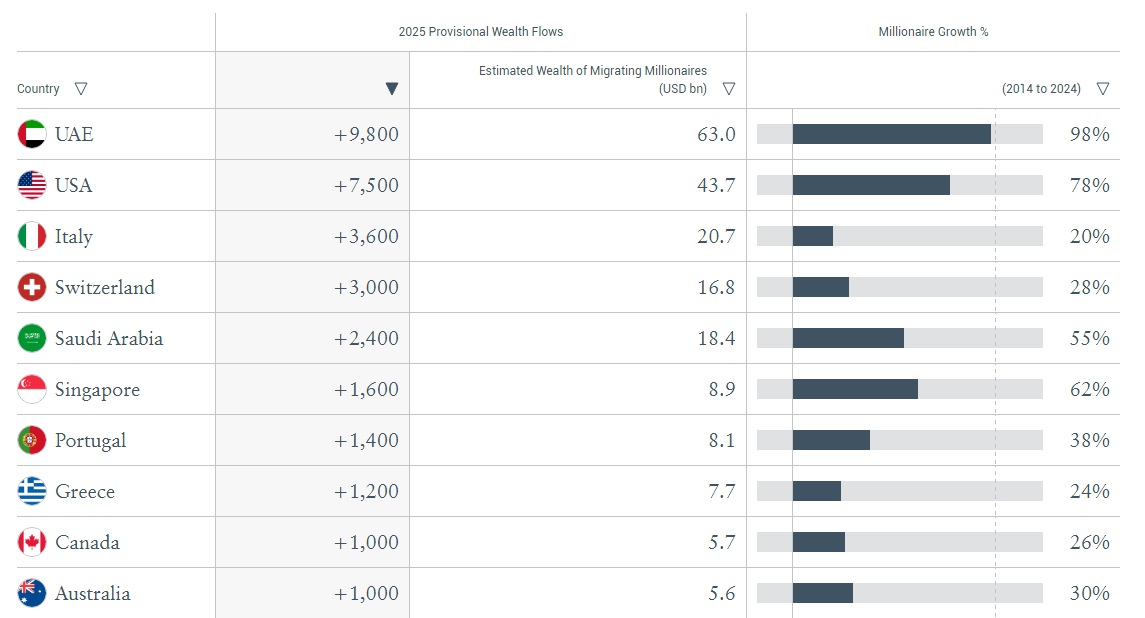Toggle the active filled sort arrow for wealth flows
This screenshot has height=618, width=1145.
coord(392,89)
